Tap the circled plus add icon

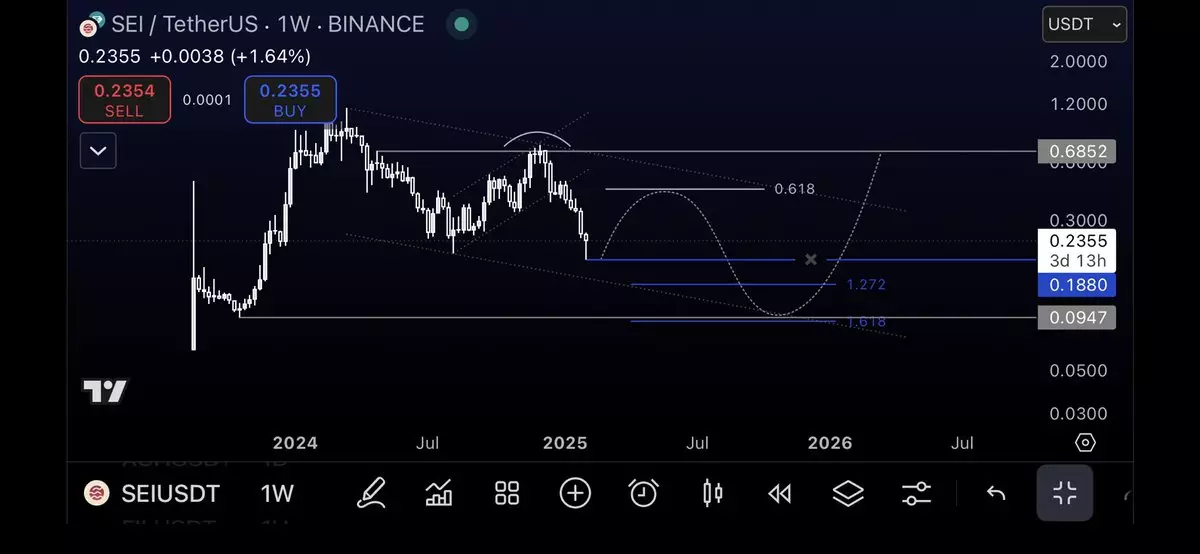[575, 492]
